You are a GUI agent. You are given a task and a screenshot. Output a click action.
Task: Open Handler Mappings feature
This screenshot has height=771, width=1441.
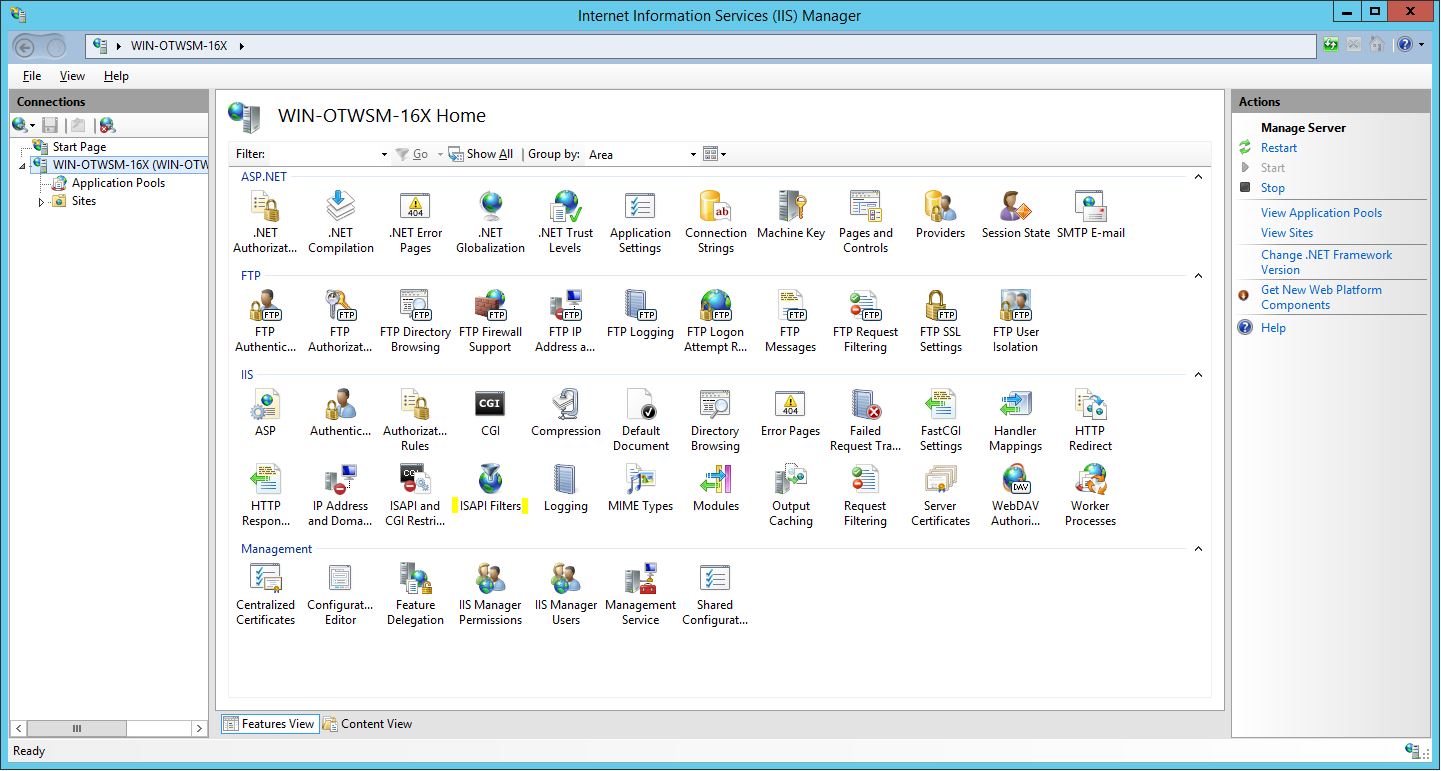pos(1016,419)
